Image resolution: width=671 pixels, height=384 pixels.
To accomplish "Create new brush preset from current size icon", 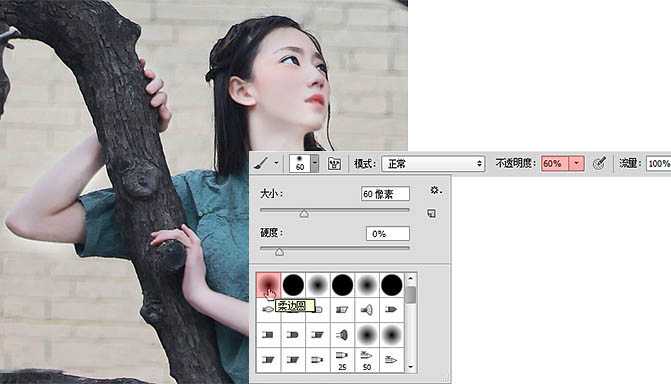I will click(432, 213).
